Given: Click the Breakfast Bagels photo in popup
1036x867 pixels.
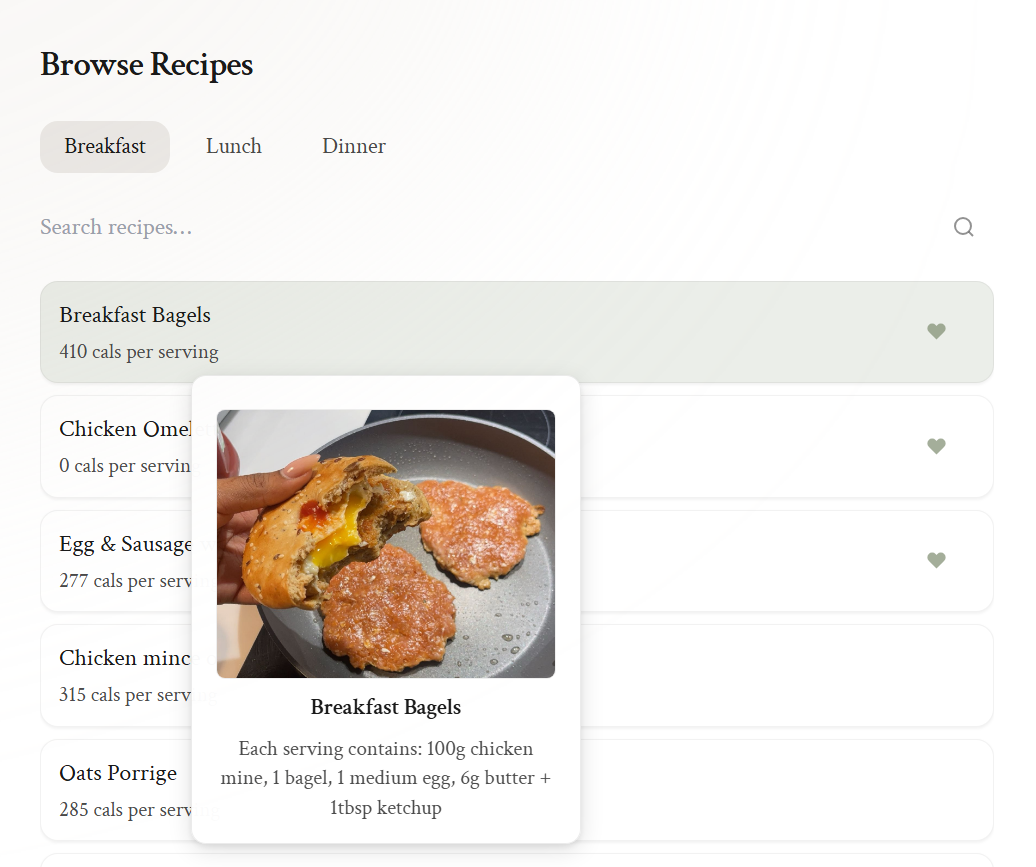Looking at the screenshot, I should click(x=386, y=544).
